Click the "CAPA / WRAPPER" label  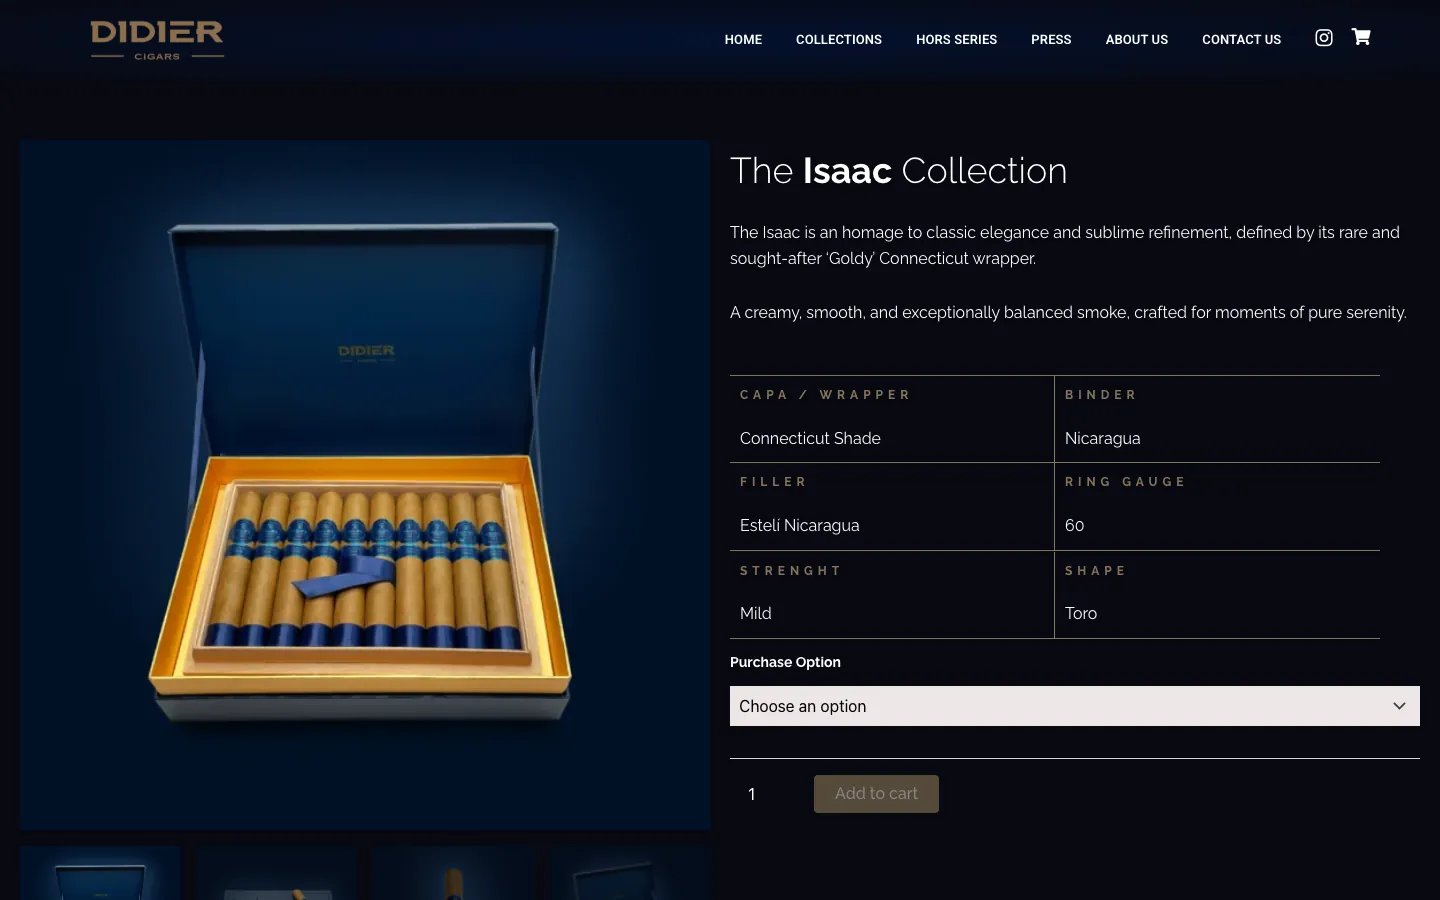click(825, 395)
